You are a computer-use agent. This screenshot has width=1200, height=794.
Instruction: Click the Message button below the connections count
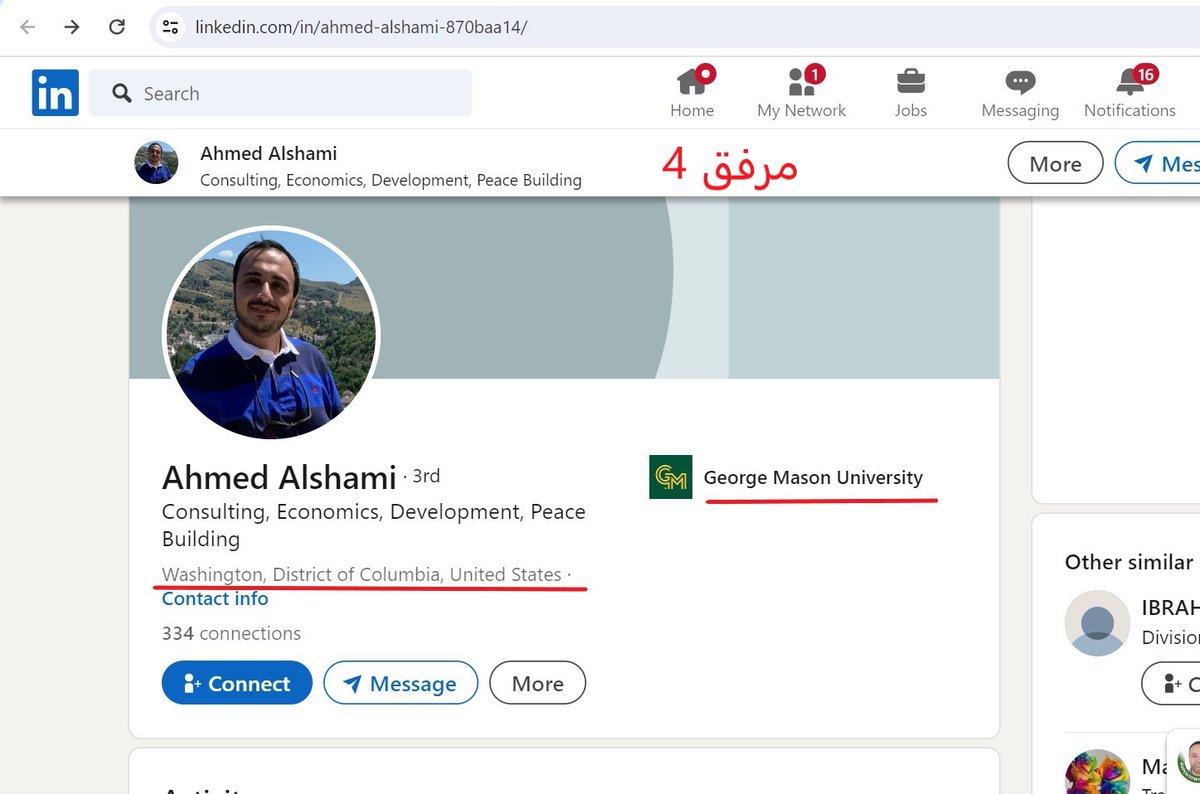[x=401, y=683]
